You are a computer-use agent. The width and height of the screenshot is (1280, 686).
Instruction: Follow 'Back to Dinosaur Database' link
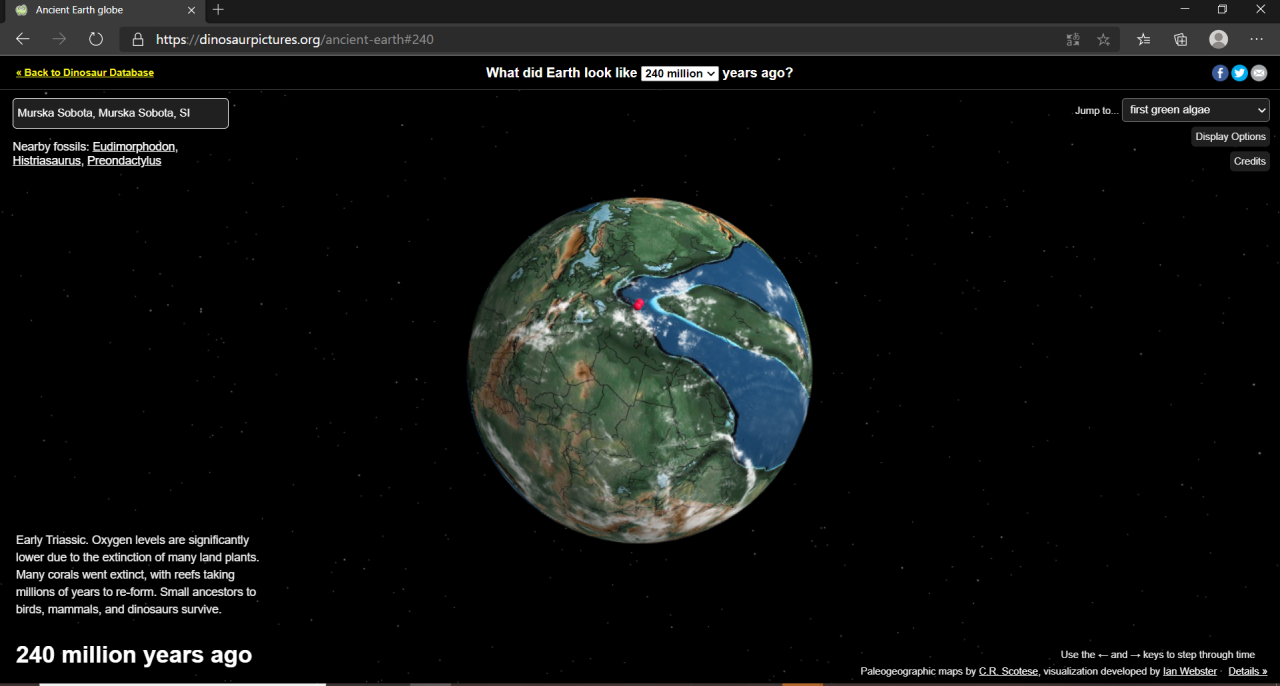(85, 73)
